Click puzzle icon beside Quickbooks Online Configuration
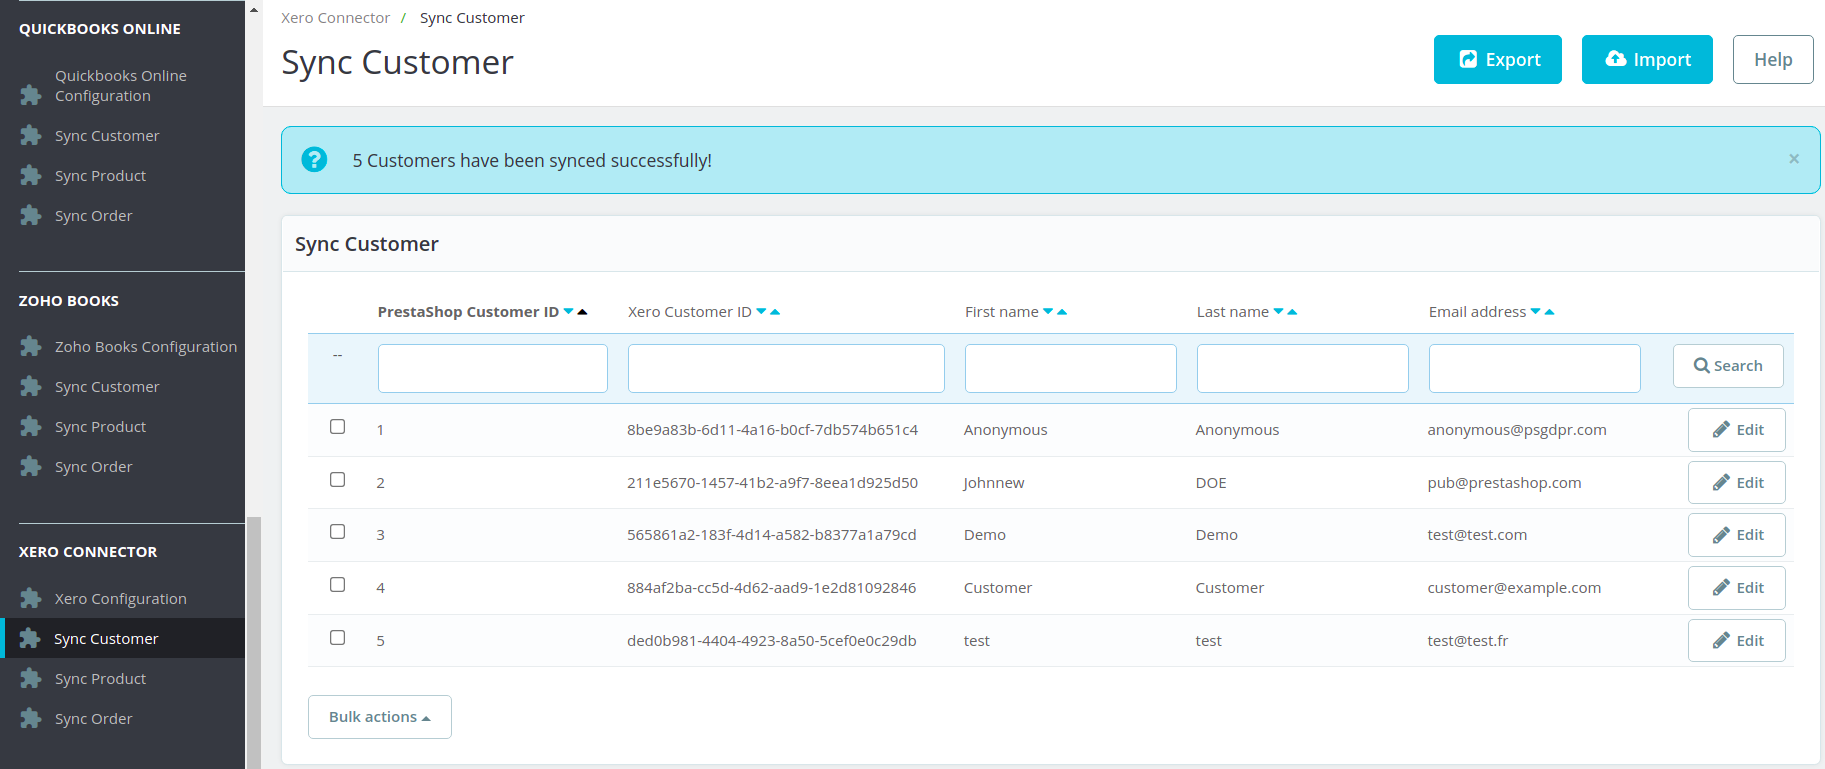Viewport: 1825px width, 769px height. tap(31, 95)
